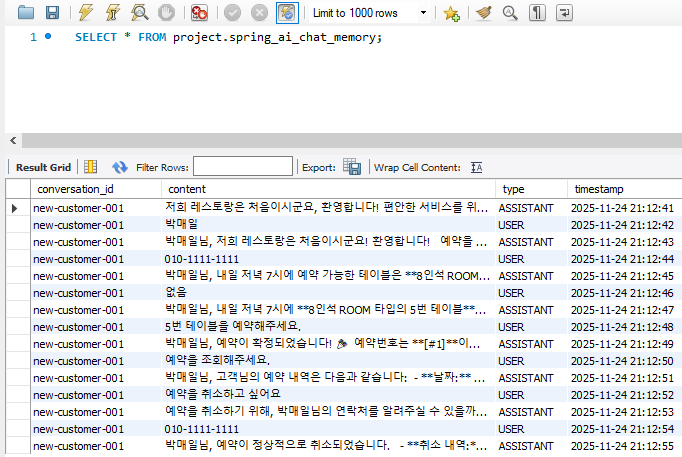The width and height of the screenshot is (682, 457).
Task: Commit the transaction checkmark icon
Action: click(232, 13)
